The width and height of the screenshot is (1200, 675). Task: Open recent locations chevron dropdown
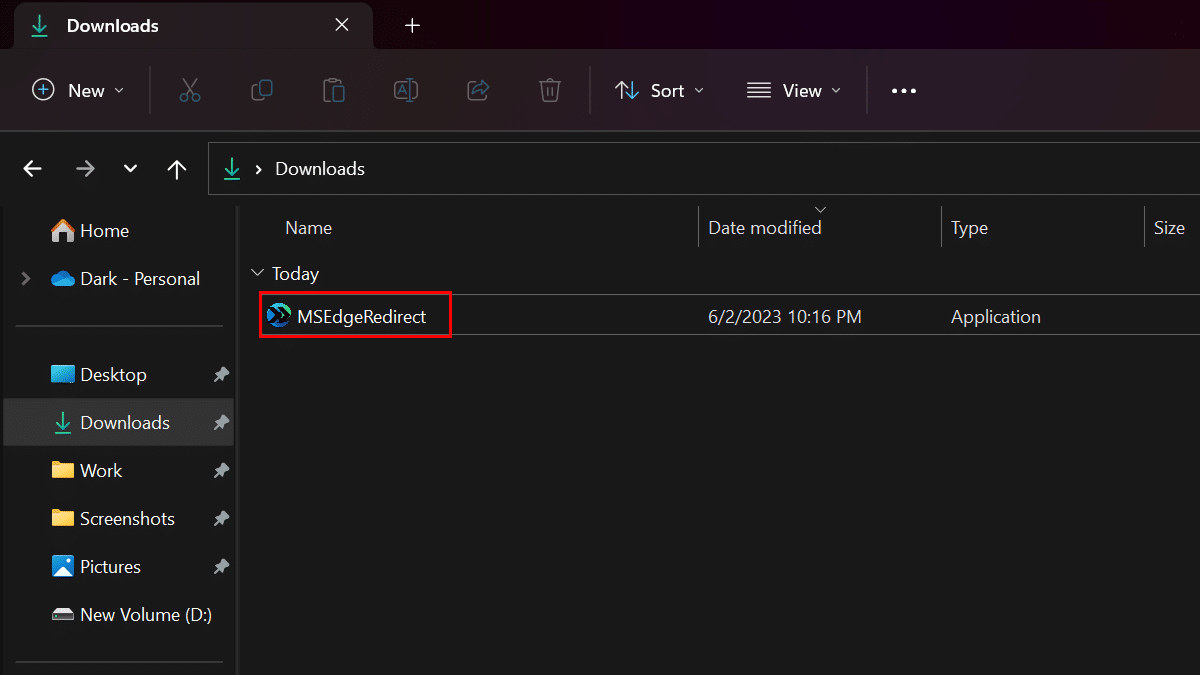(x=130, y=169)
